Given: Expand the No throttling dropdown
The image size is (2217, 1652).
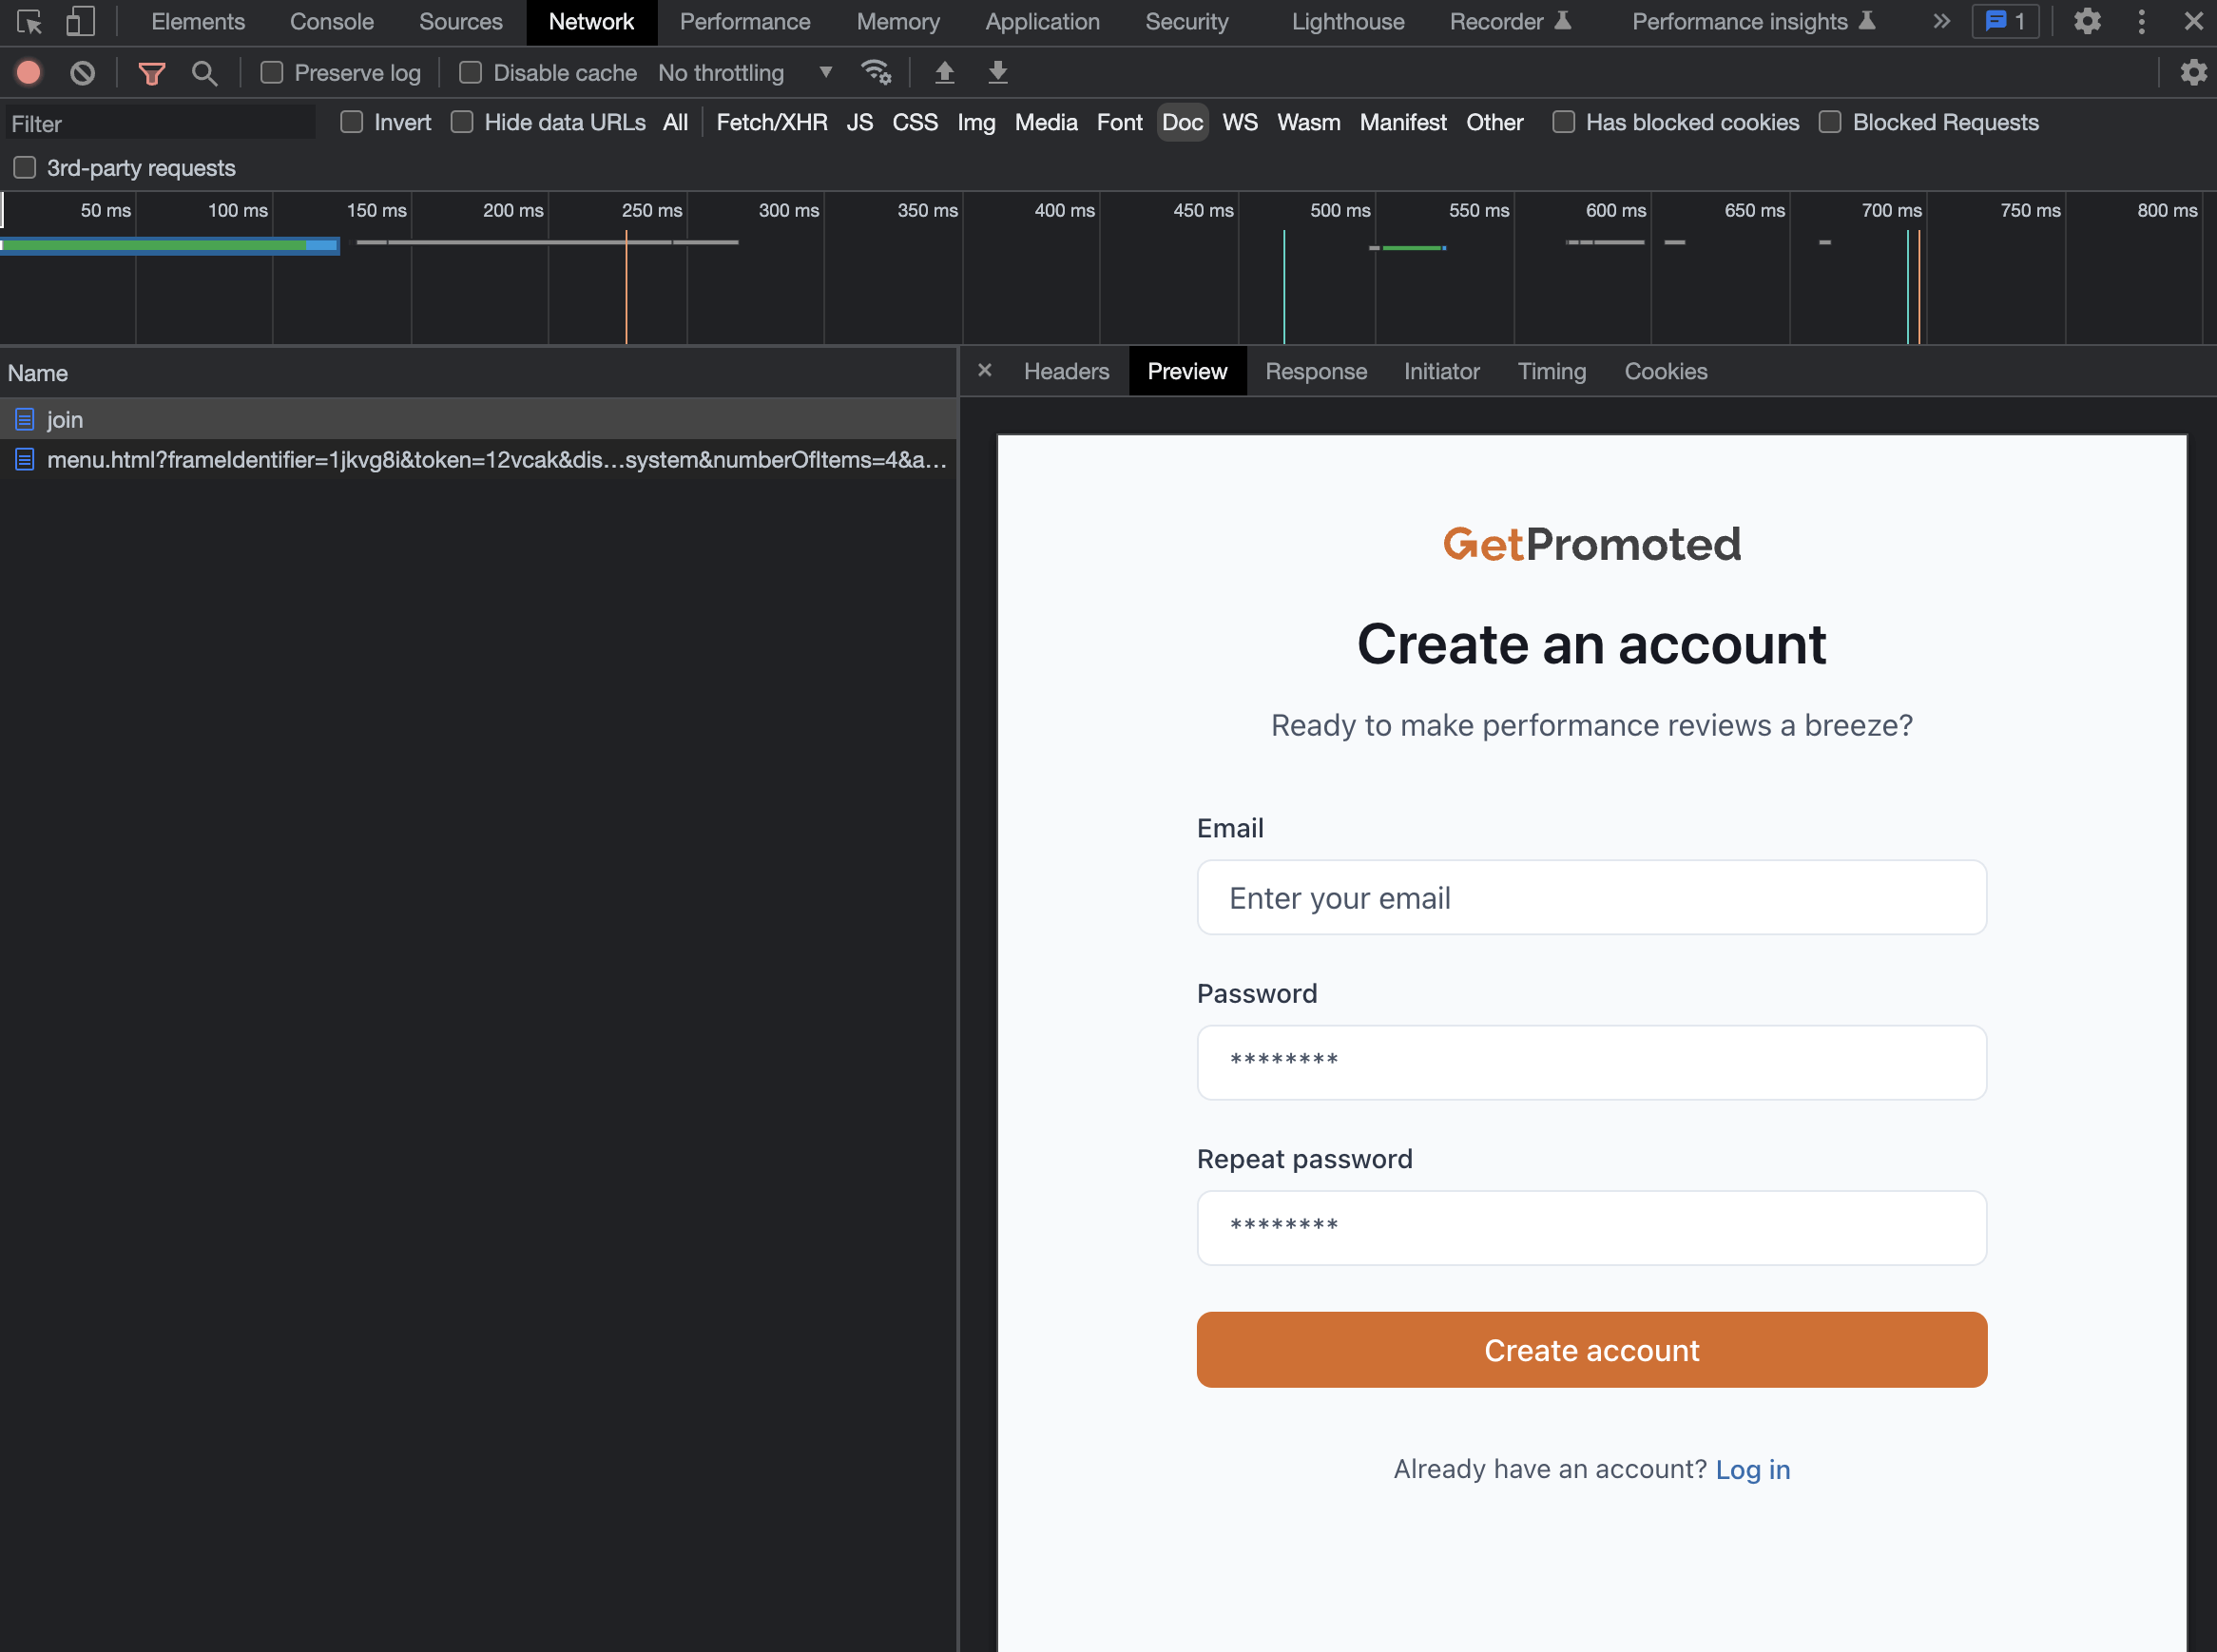Looking at the screenshot, I should (x=826, y=71).
